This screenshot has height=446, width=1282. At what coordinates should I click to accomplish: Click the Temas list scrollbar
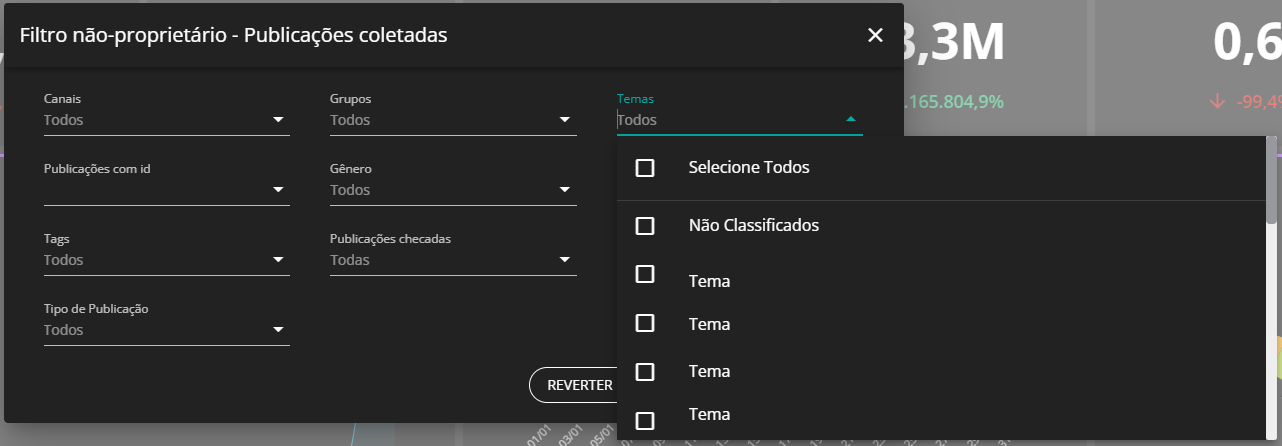click(1271, 180)
